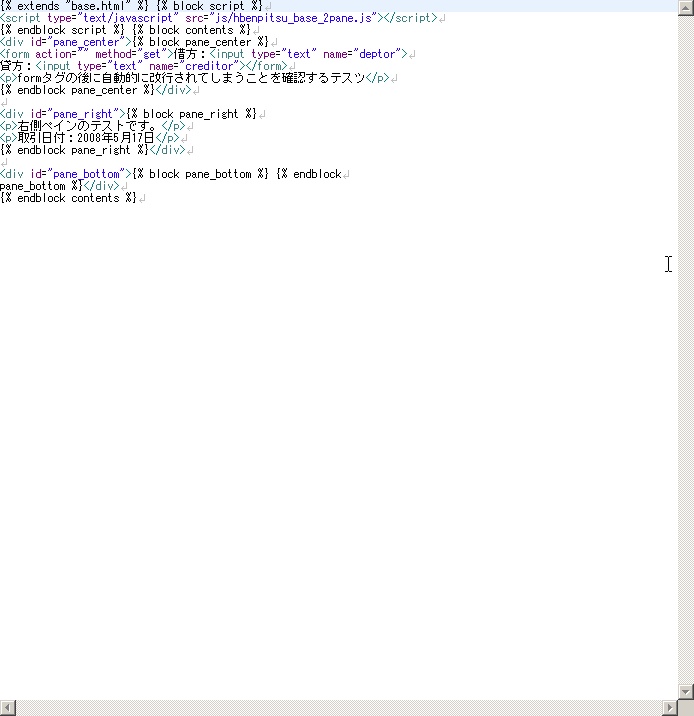
Task: Click the horizontal scrollbar left arrow
Action: tap(8, 708)
